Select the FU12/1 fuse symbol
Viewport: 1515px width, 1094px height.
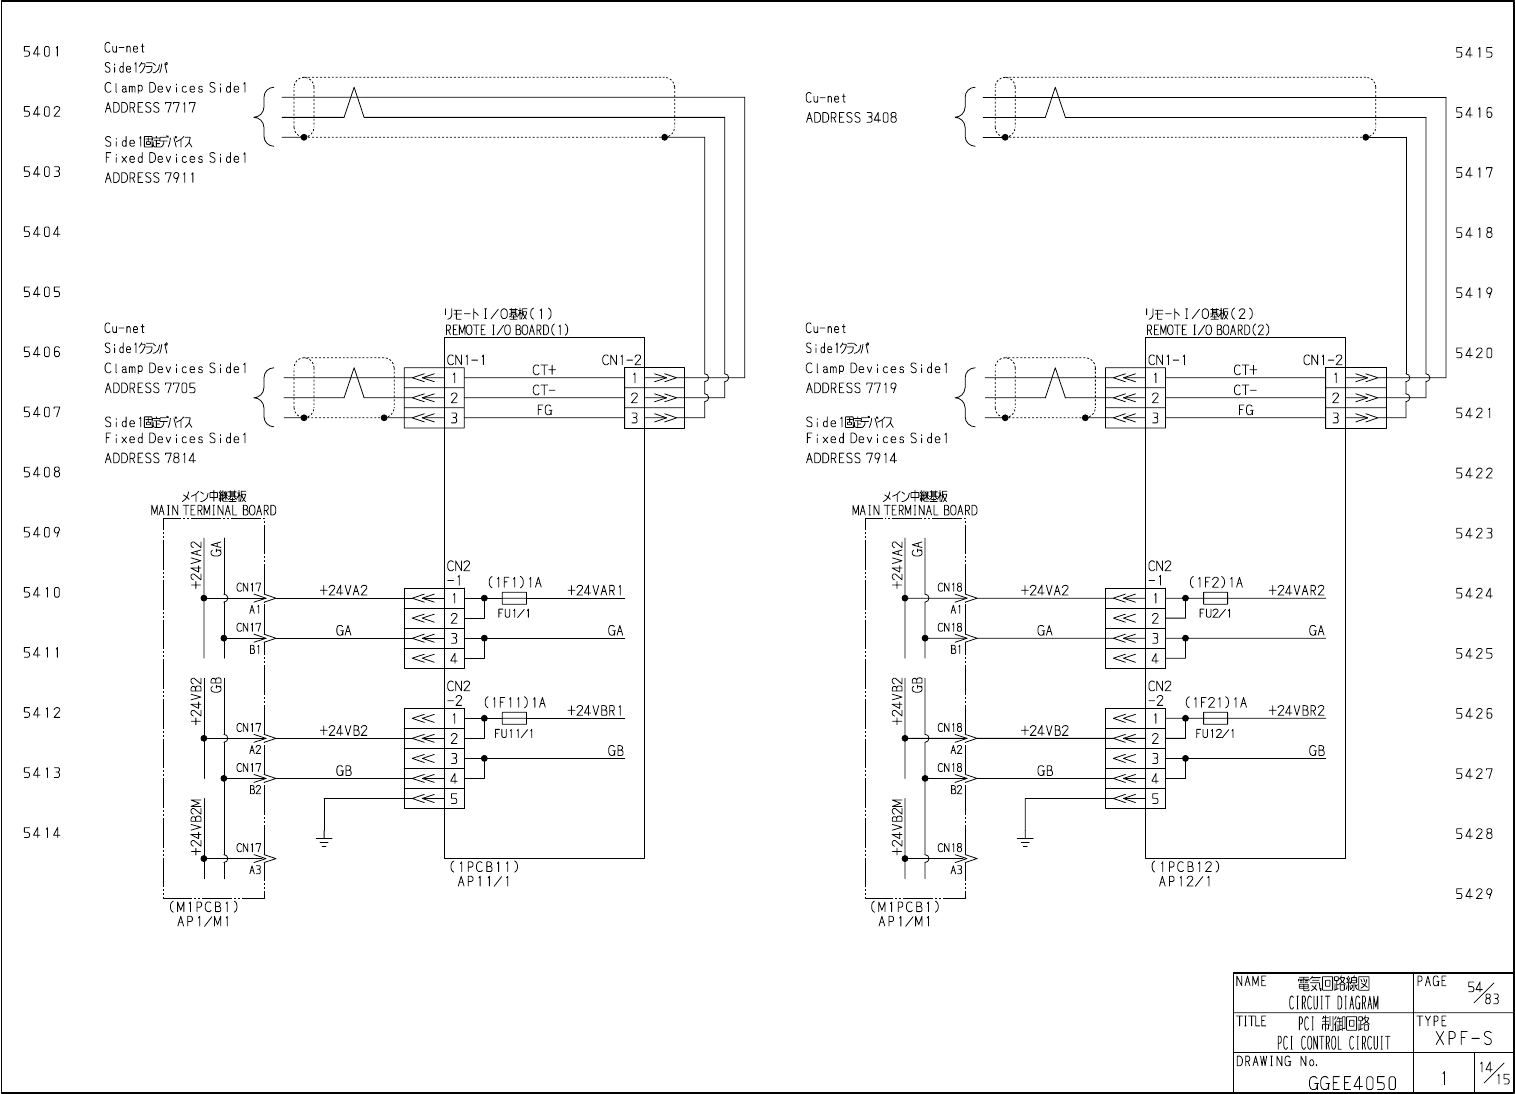[x=1215, y=718]
